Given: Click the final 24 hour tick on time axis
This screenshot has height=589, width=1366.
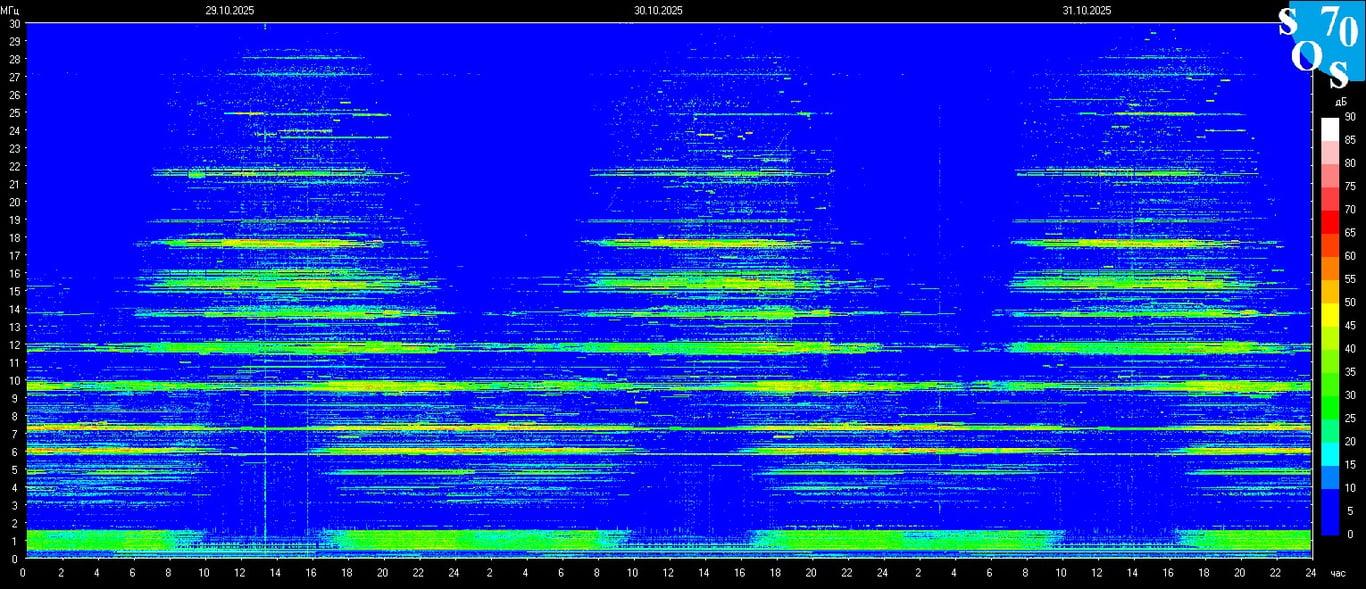Looking at the screenshot, I should point(1311,573).
